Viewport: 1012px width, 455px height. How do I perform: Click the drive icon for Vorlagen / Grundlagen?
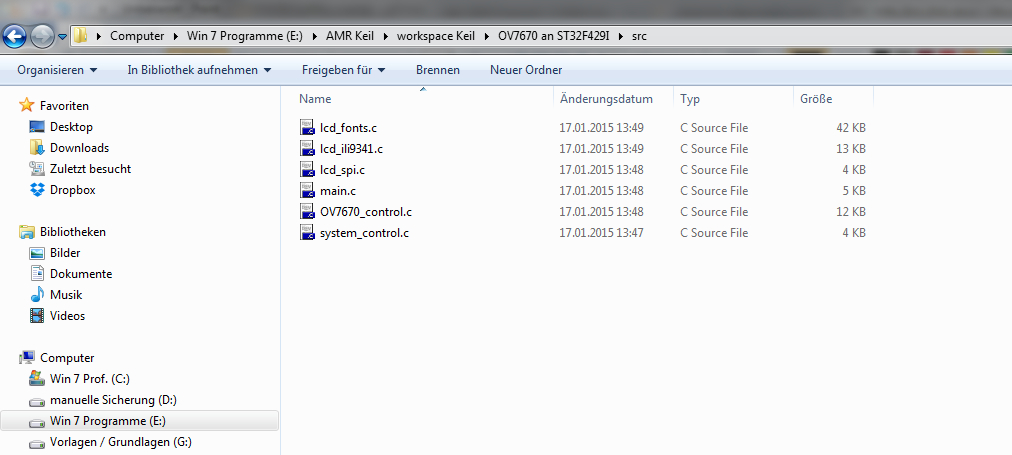coord(37,443)
